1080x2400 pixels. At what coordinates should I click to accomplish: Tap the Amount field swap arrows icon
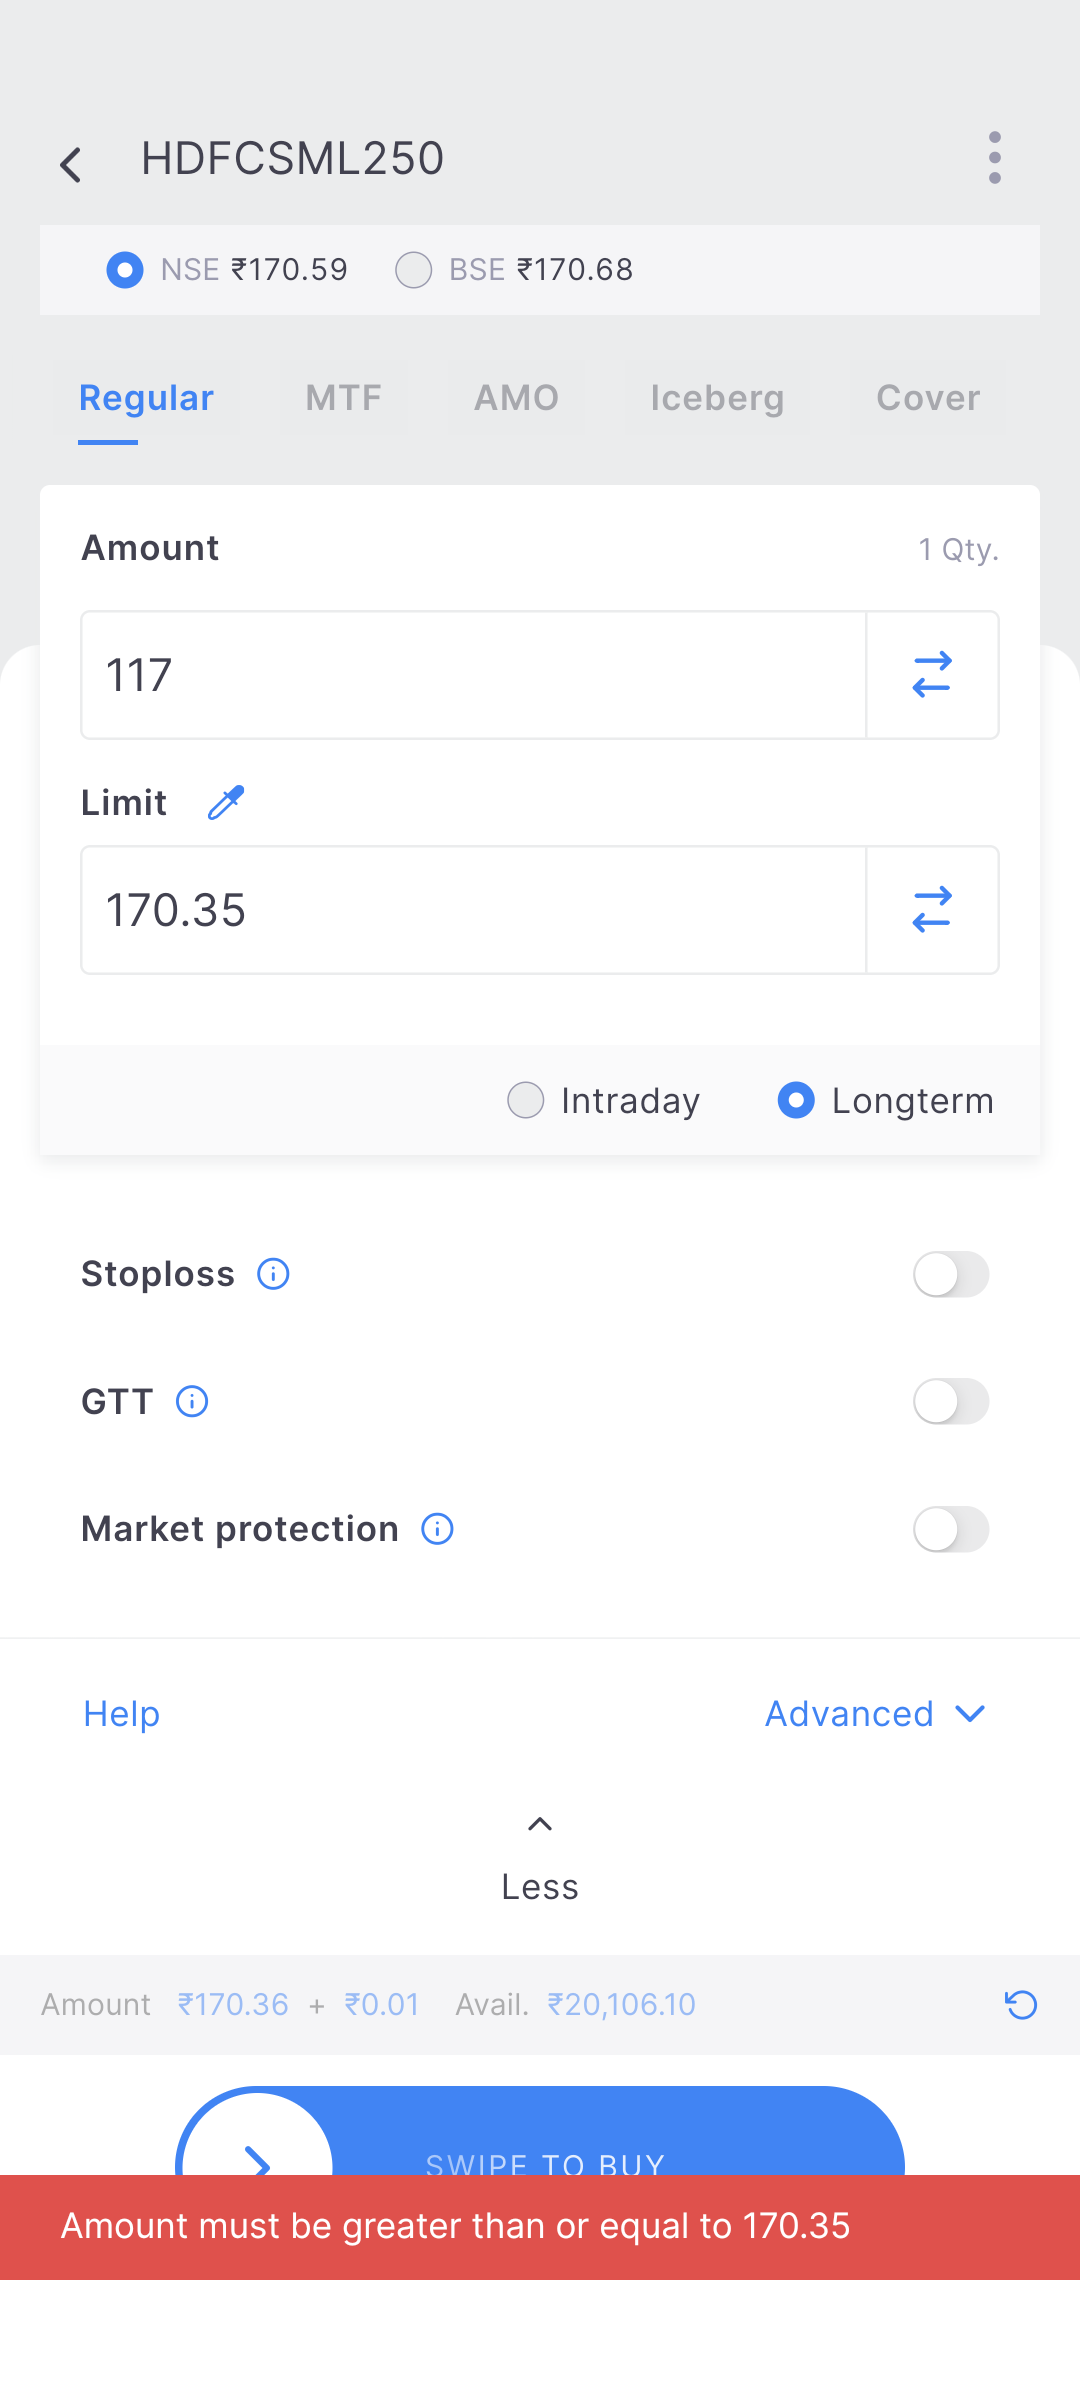(932, 675)
